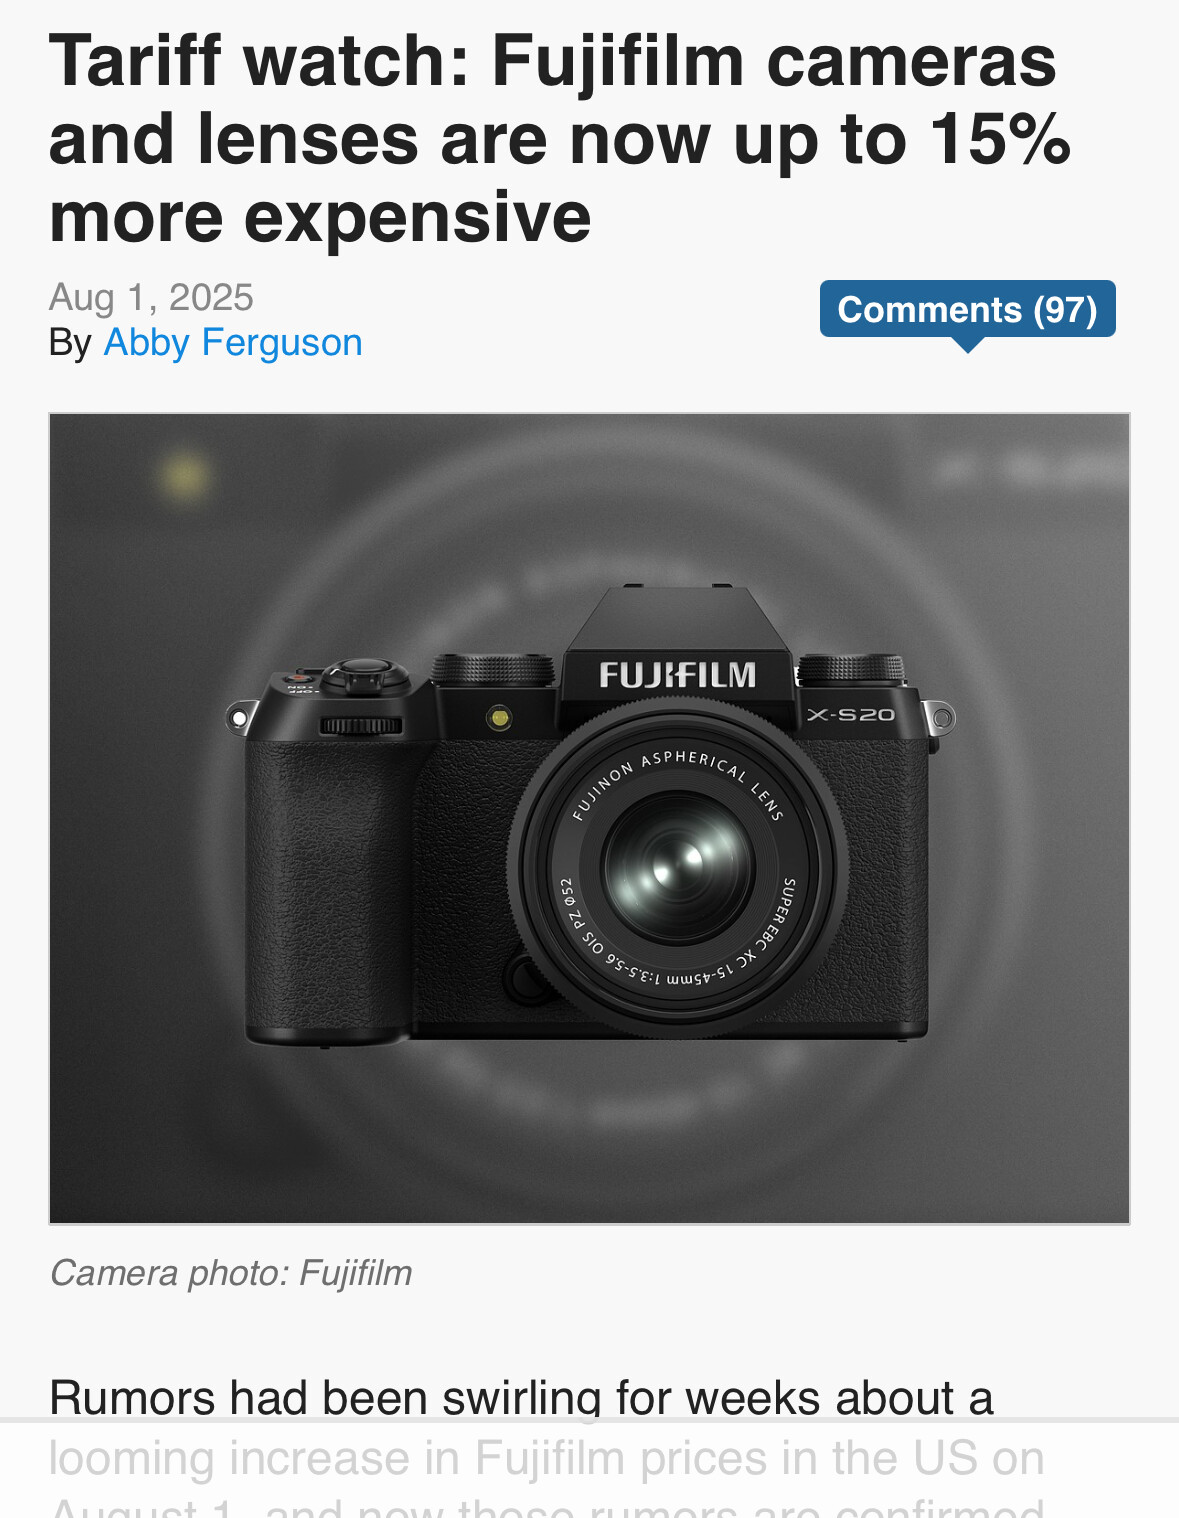Click the X-S20 model label in the photo
The height and width of the screenshot is (1518, 1179).
[851, 714]
